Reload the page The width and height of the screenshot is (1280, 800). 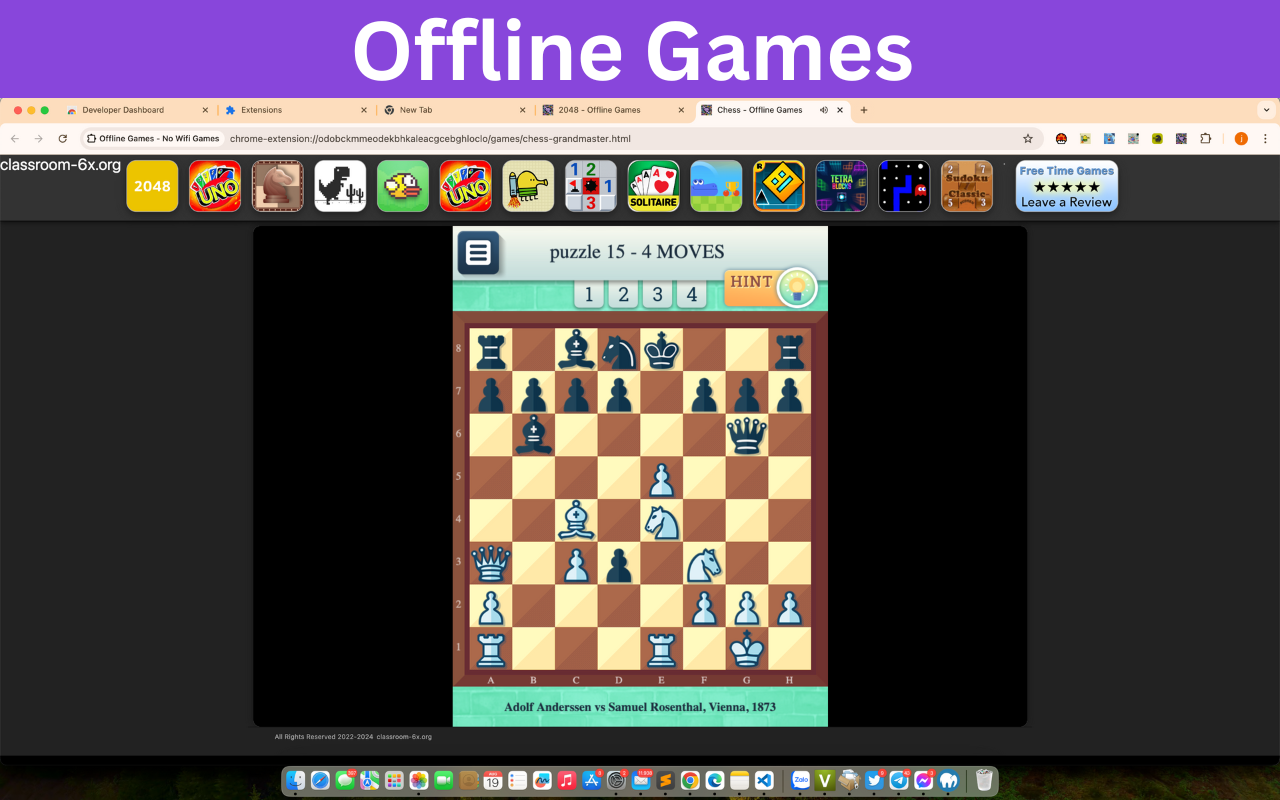tap(62, 139)
